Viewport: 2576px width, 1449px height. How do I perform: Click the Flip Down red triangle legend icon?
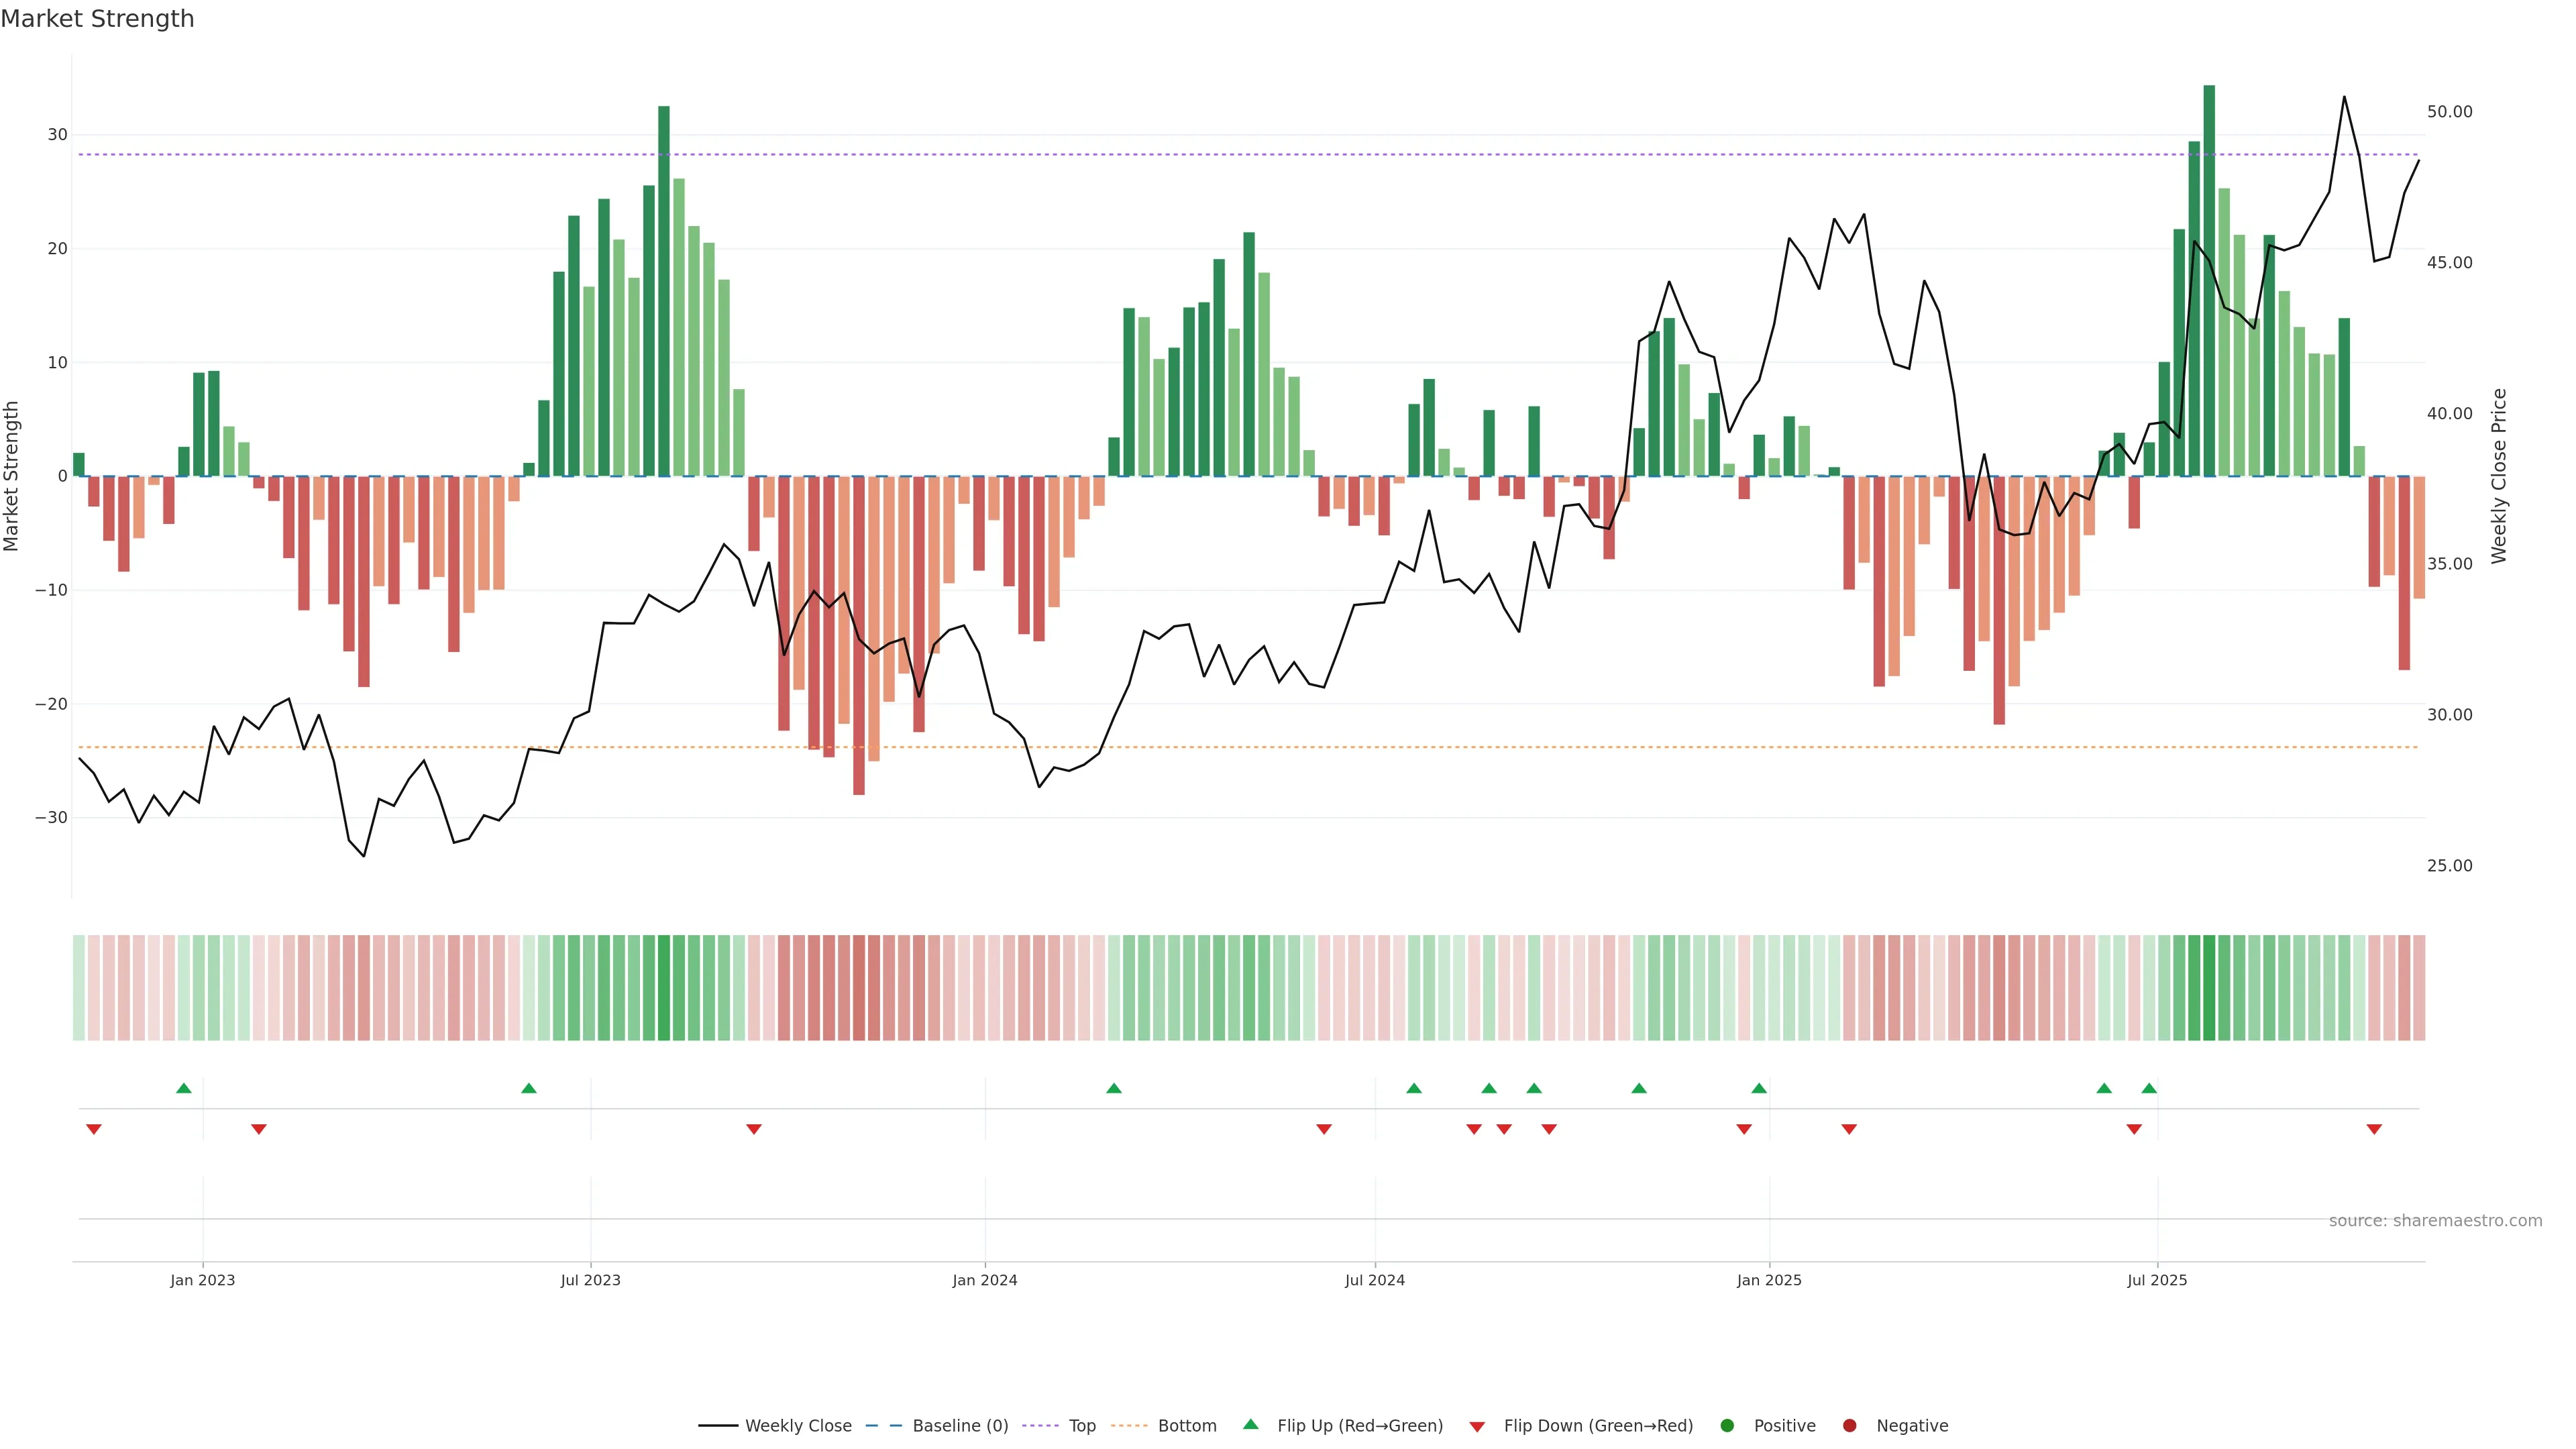pos(1477,1426)
